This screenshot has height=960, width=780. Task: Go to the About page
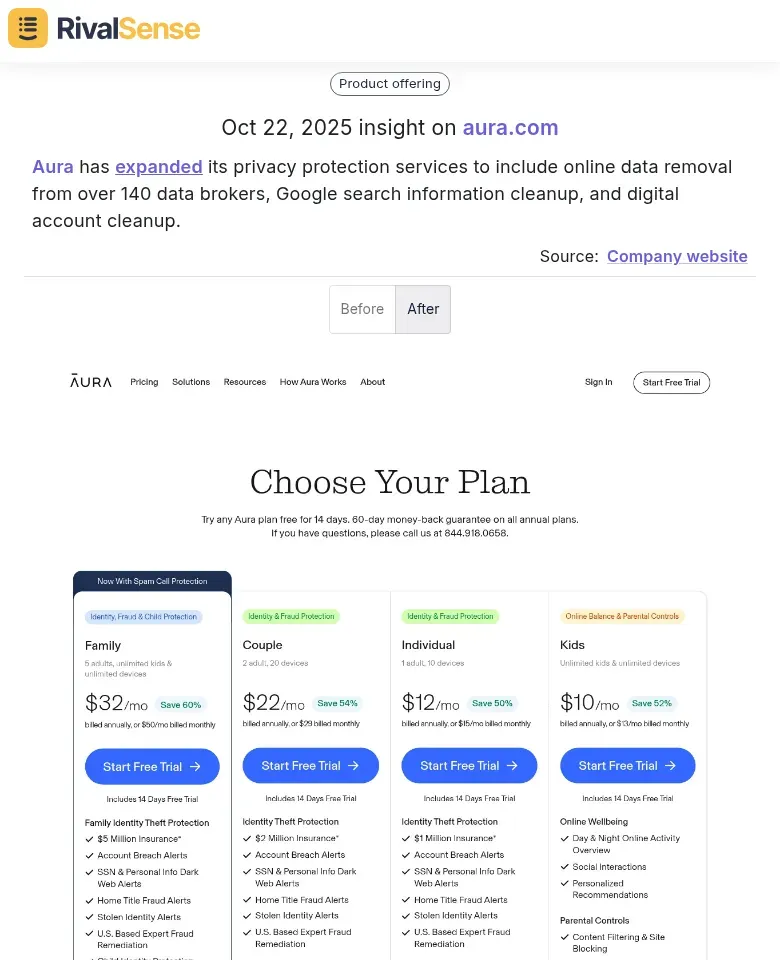tap(373, 382)
